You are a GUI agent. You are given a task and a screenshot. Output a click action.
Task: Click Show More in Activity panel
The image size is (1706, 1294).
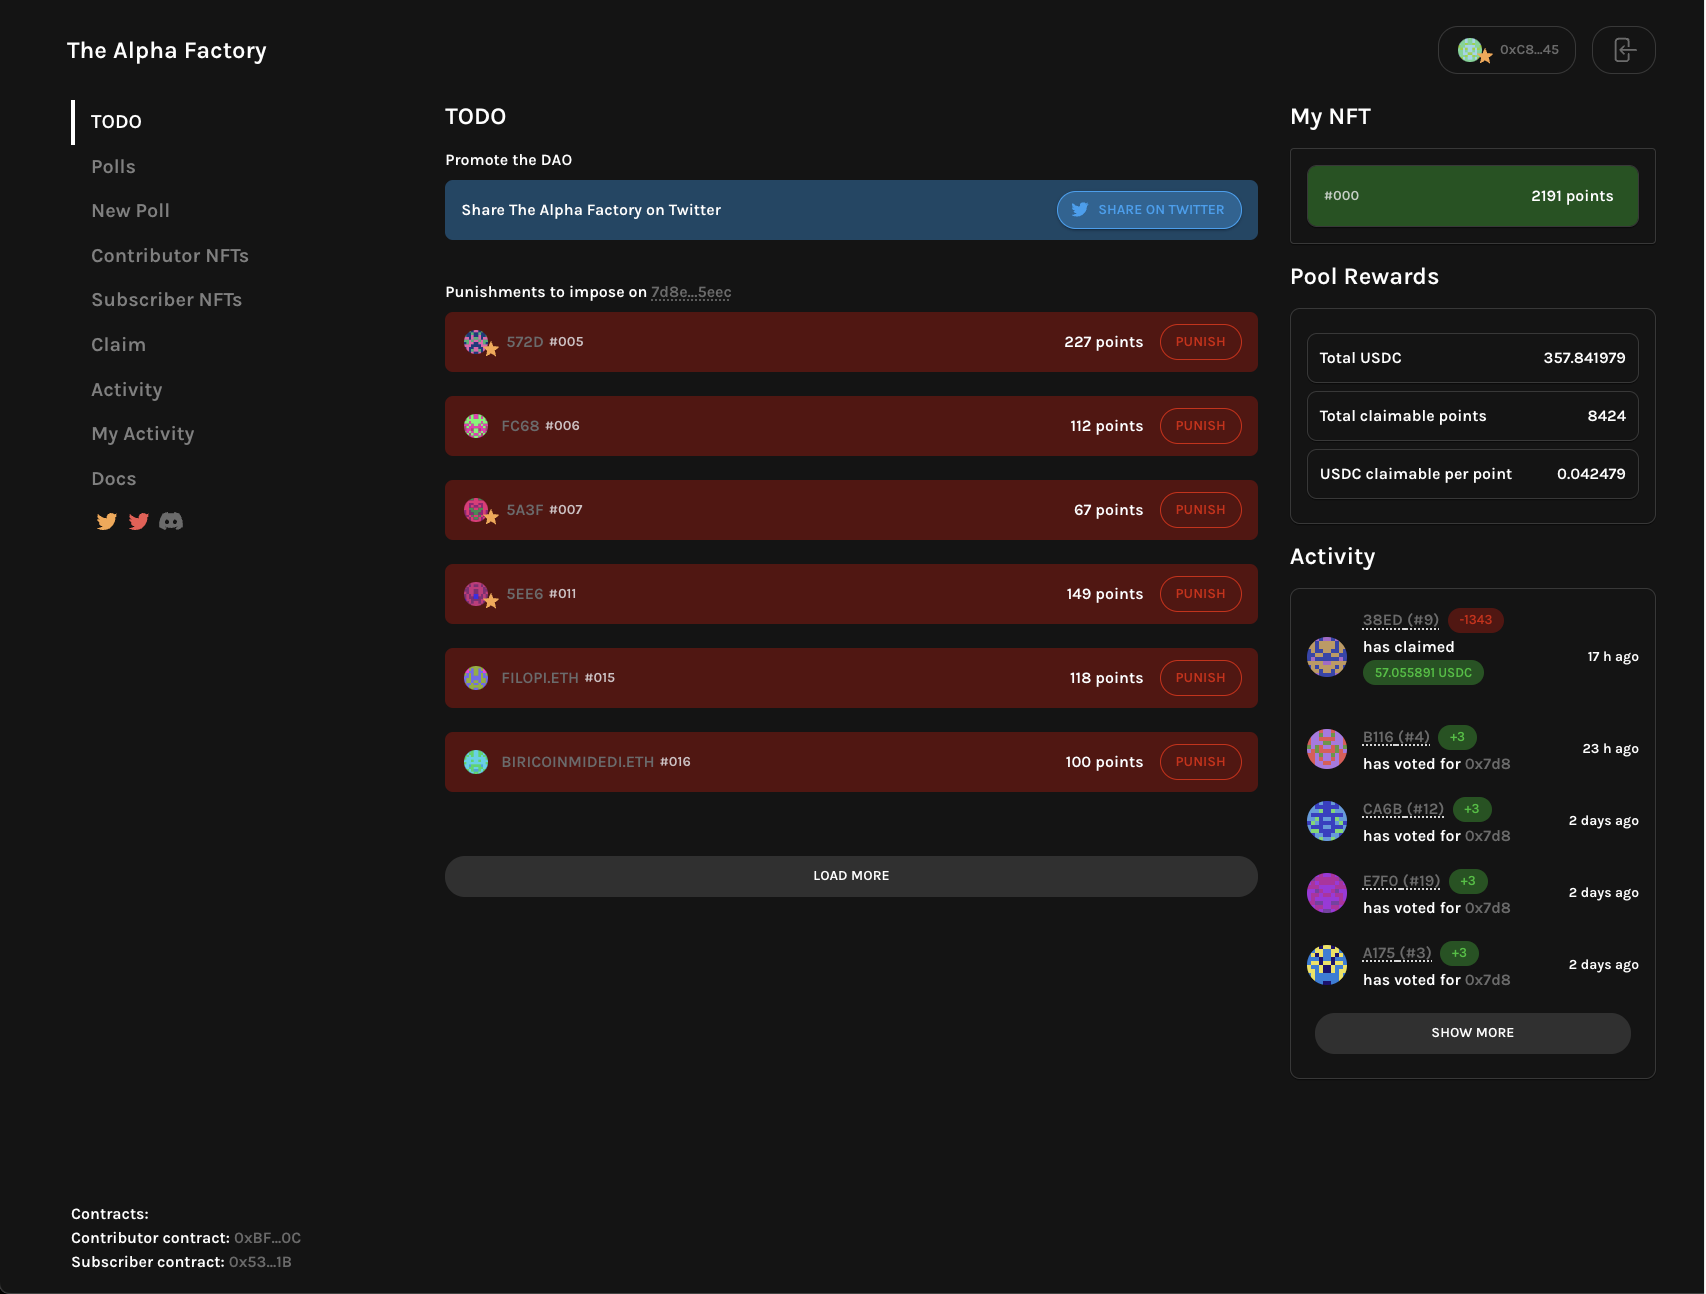point(1472,1033)
